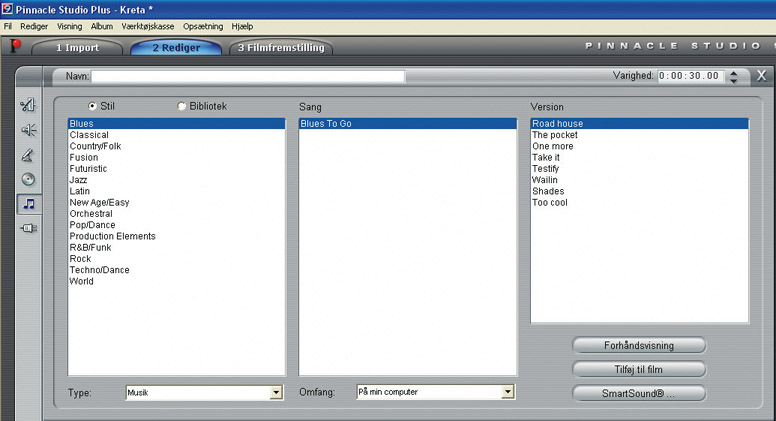The height and width of the screenshot is (421, 776).
Task: Open the audio volume speaker tool
Action: point(28,130)
